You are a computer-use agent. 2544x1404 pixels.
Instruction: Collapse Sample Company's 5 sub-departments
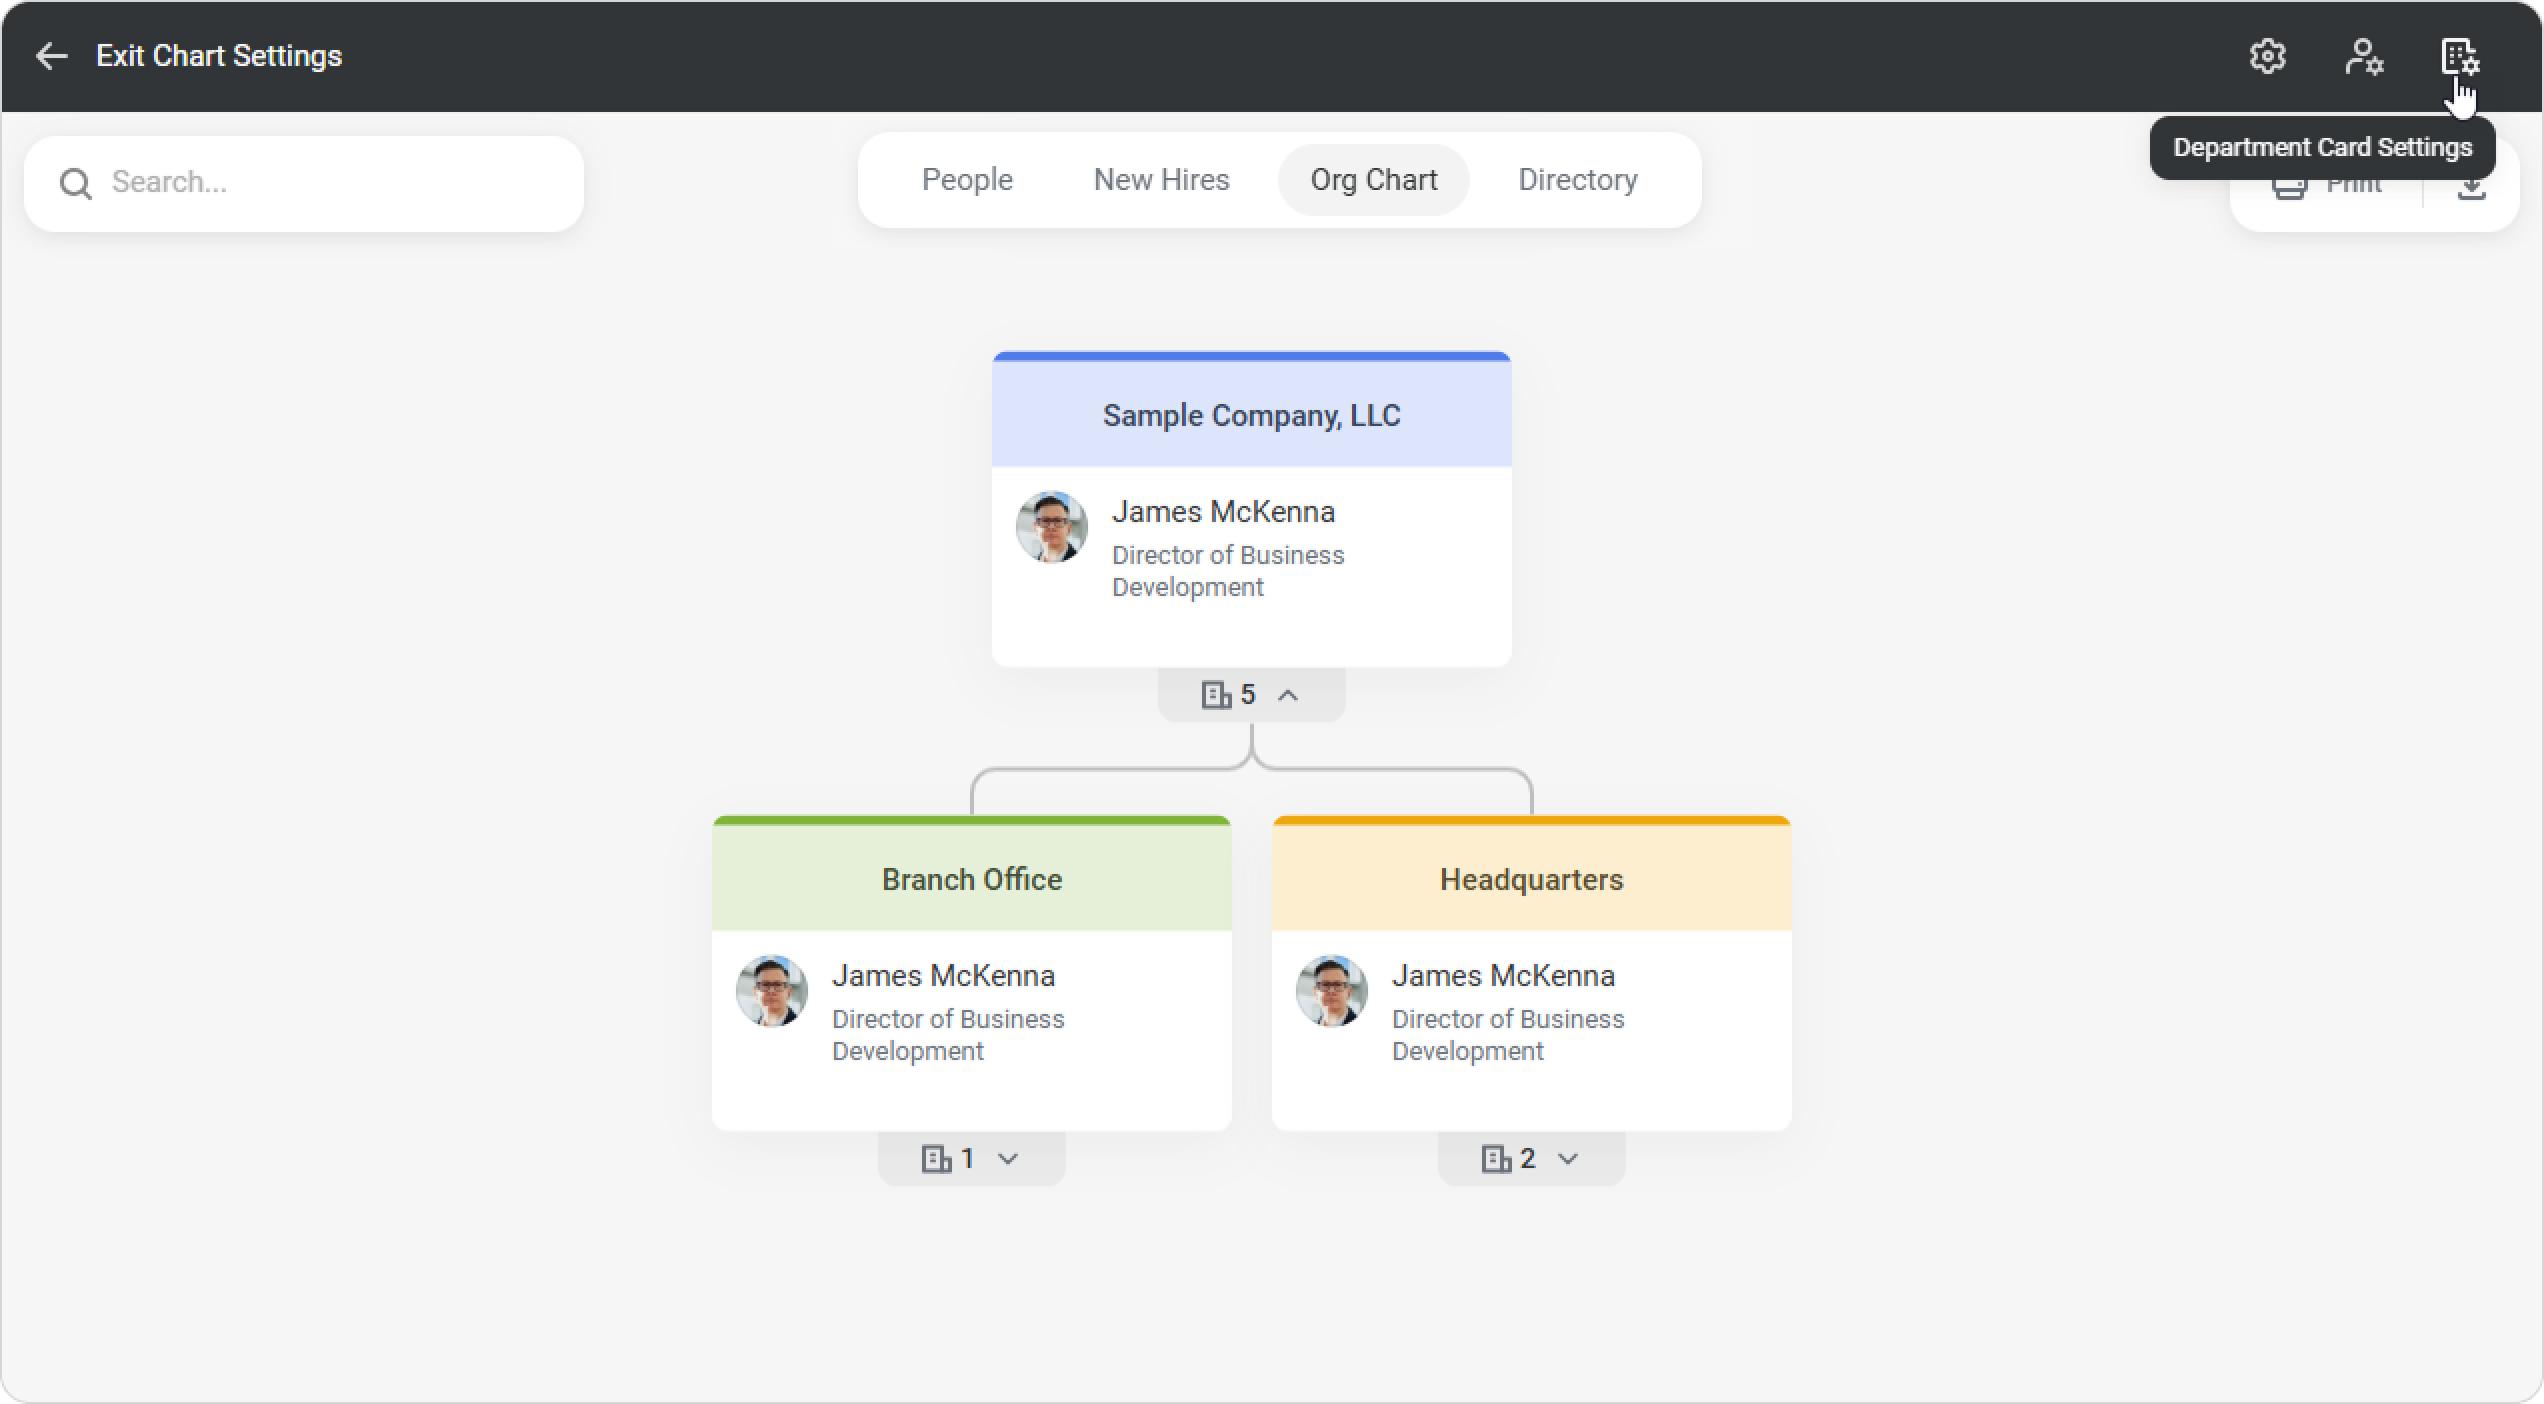[1288, 695]
